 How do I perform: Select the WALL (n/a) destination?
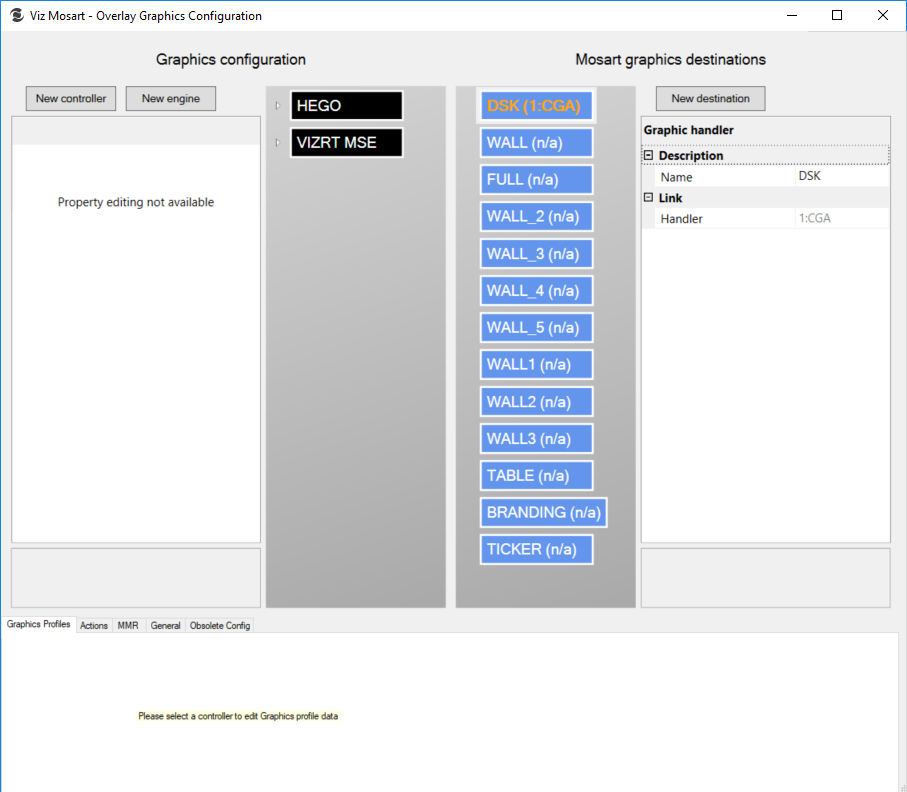click(x=536, y=142)
